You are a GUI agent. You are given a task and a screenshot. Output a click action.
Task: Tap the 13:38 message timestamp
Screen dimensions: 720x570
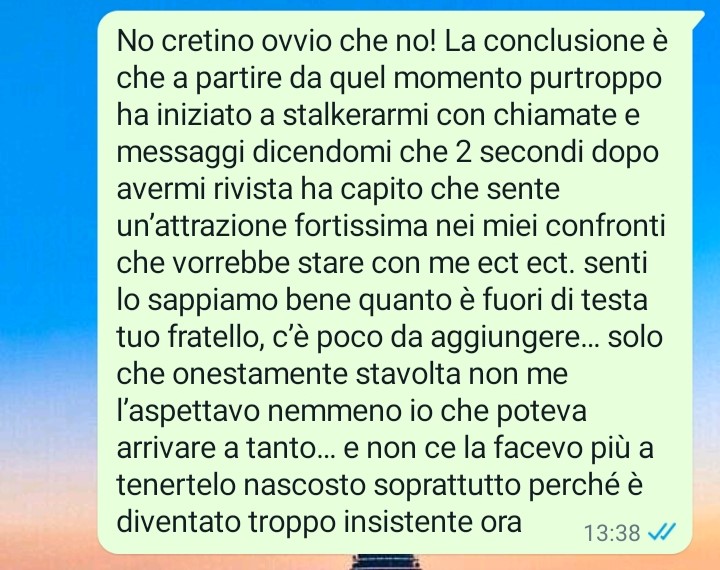(612, 533)
